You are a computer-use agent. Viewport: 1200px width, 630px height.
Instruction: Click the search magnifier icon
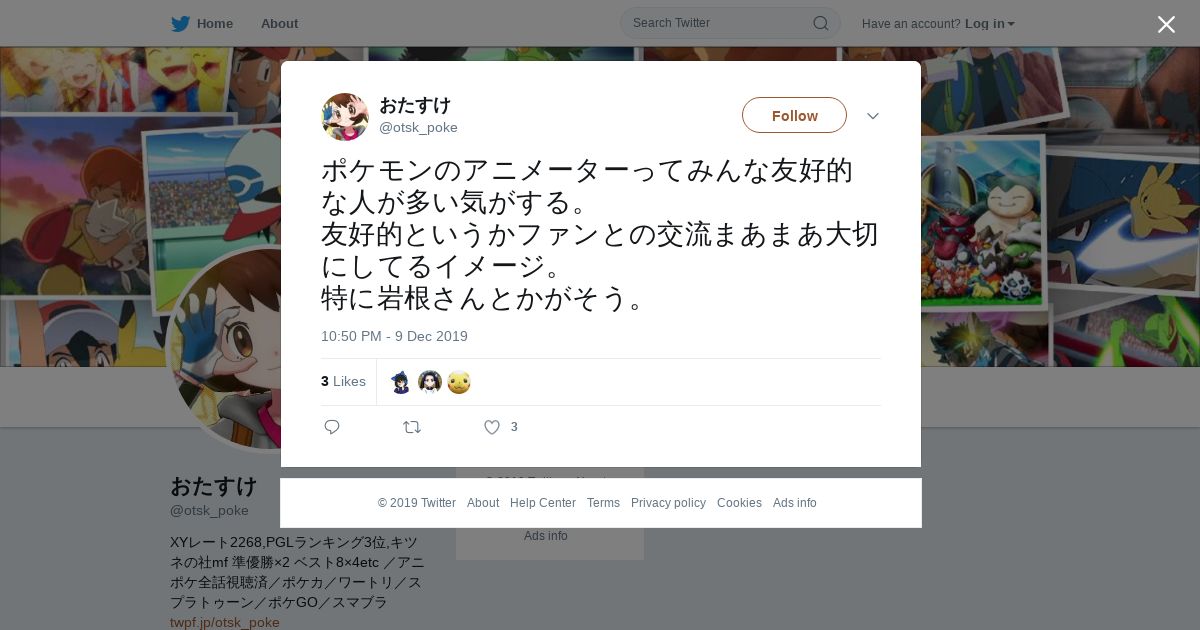tap(820, 23)
